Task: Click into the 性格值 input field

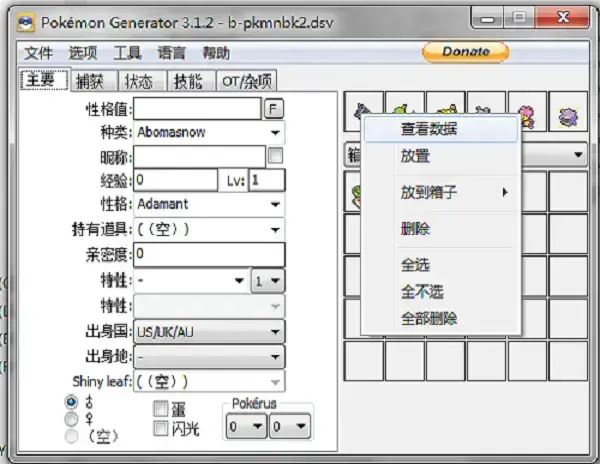Action: click(x=197, y=109)
